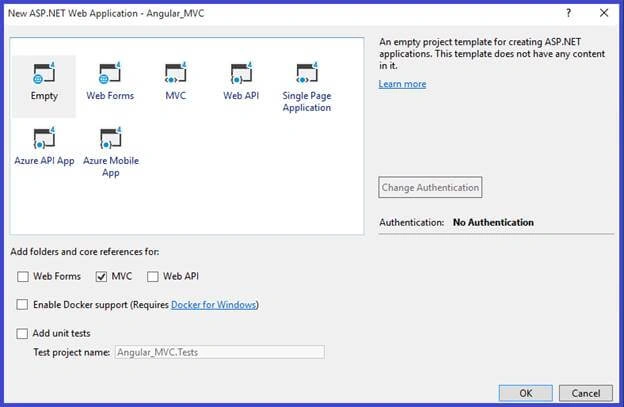The height and width of the screenshot is (407, 624).
Task: Click the Authentication: label
Action: [411, 222]
